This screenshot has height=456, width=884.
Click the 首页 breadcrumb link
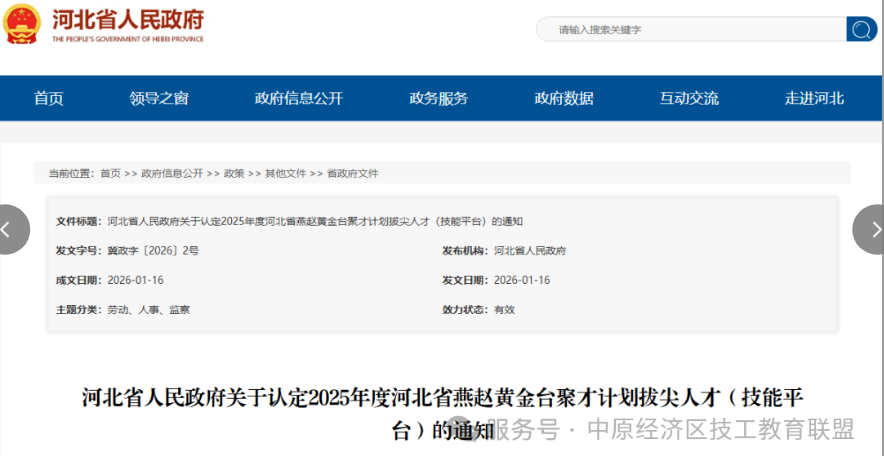[110, 173]
